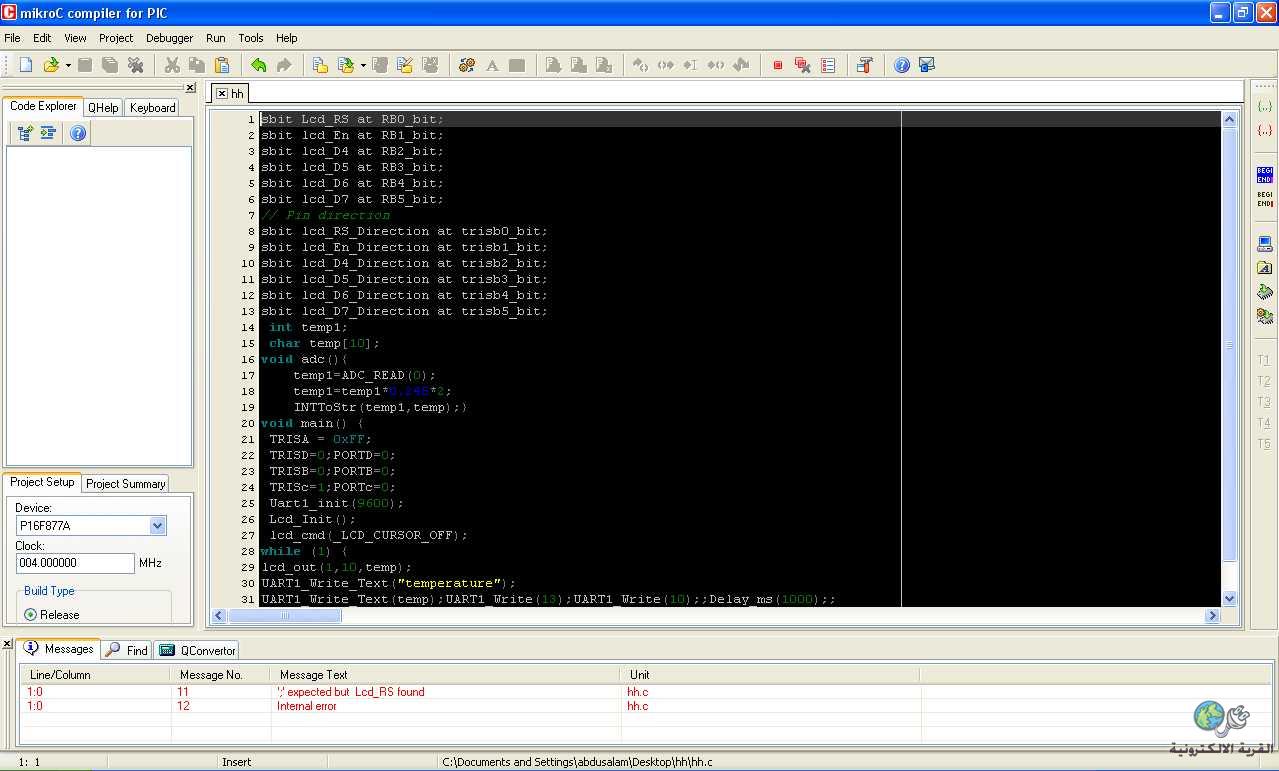Click the Code Explorer help icon
Image resolution: width=1279 pixels, height=771 pixels.
tap(78, 133)
